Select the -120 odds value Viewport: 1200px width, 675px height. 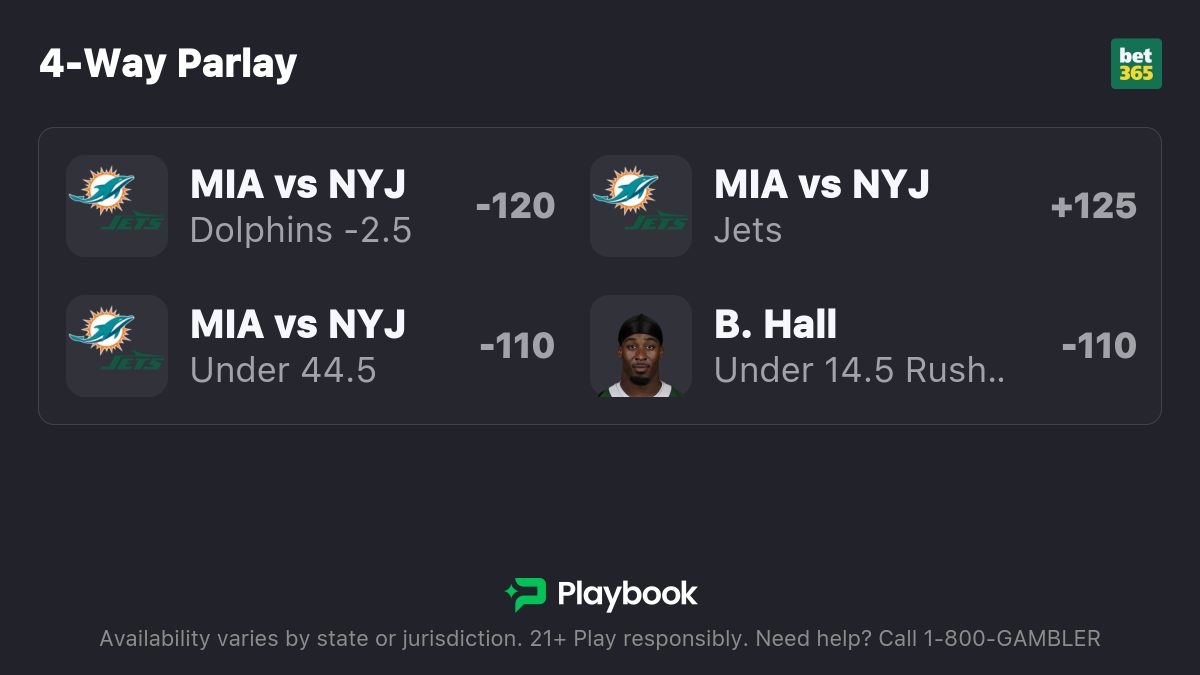[x=515, y=206]
